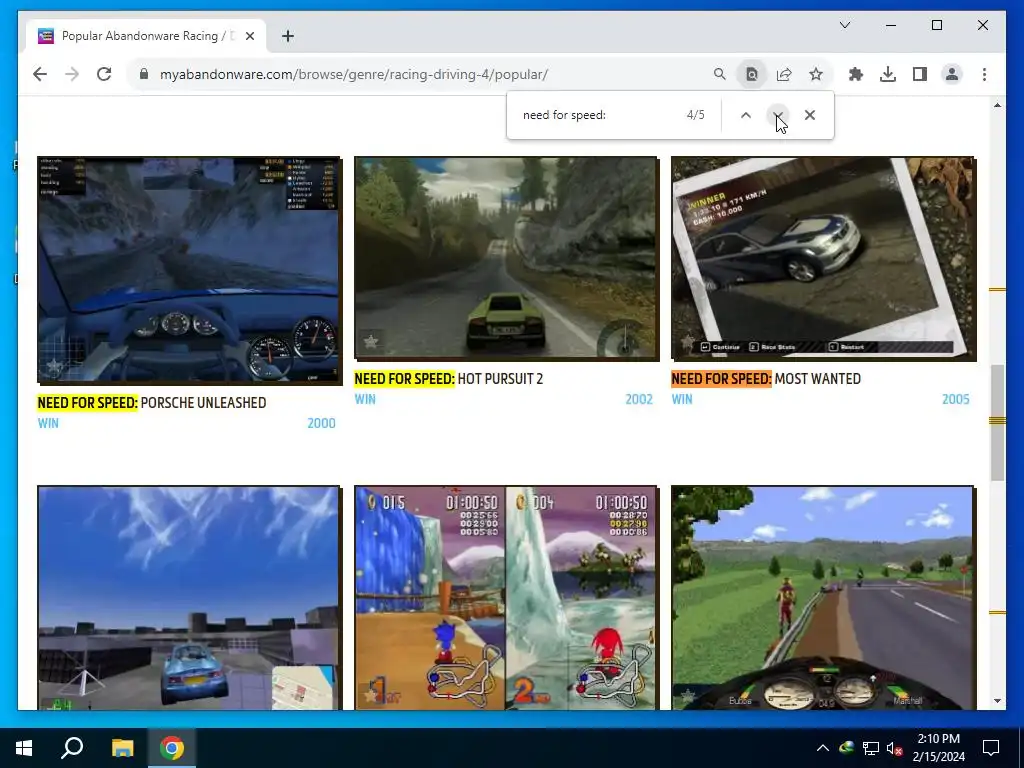Open Need for Speed: Most Wanted link

(x=766, y=379)
